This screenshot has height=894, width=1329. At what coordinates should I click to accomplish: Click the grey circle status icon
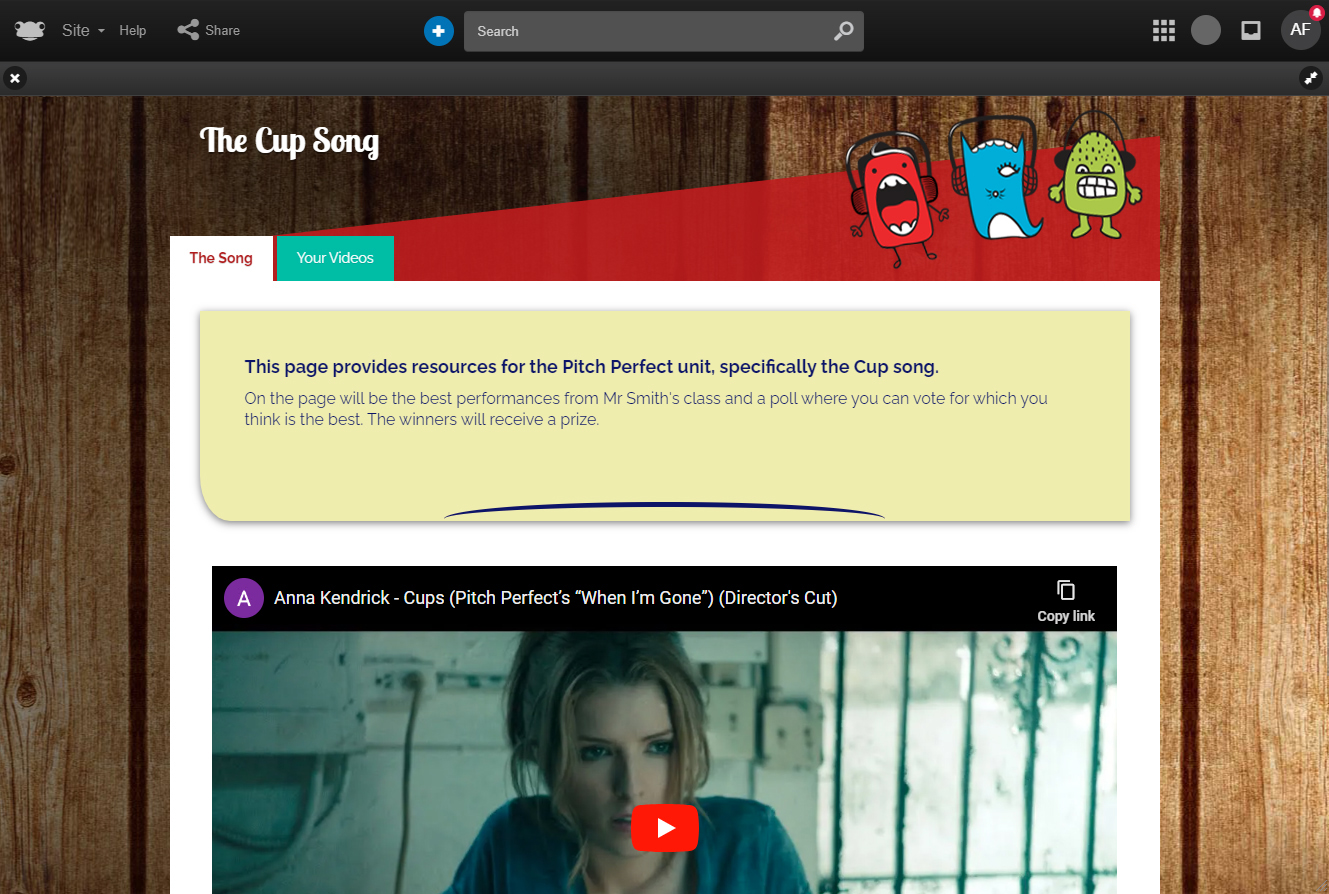(x=1206, y=30)
